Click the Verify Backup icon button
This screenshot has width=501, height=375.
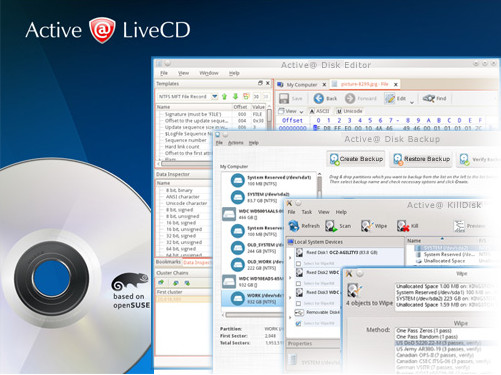(464, 159)
